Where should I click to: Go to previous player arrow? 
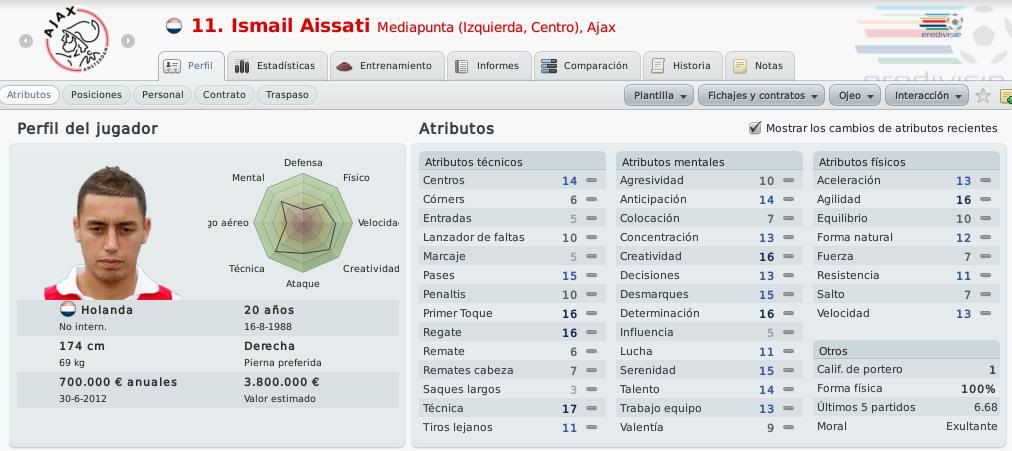tap(26, 41)
